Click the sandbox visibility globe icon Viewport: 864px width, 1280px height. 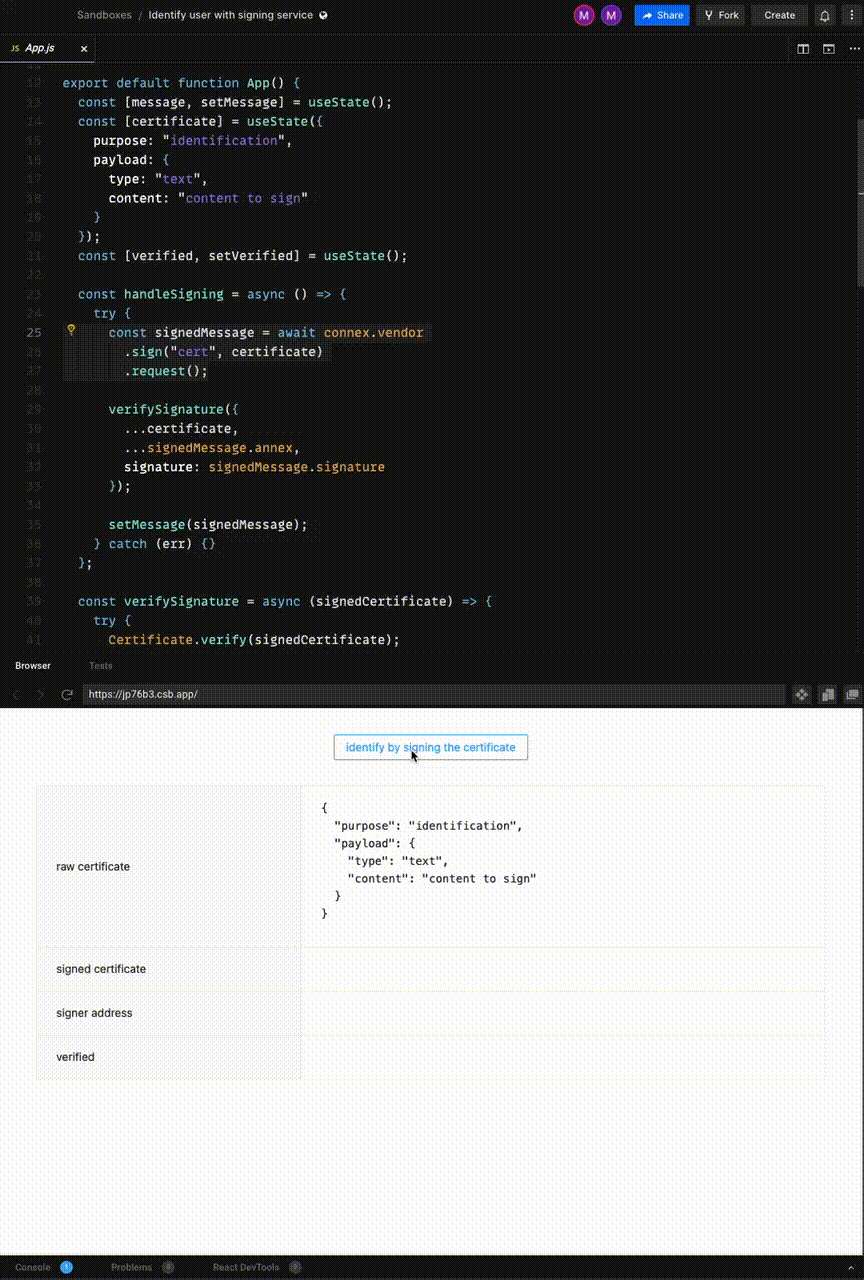[323, 15]
